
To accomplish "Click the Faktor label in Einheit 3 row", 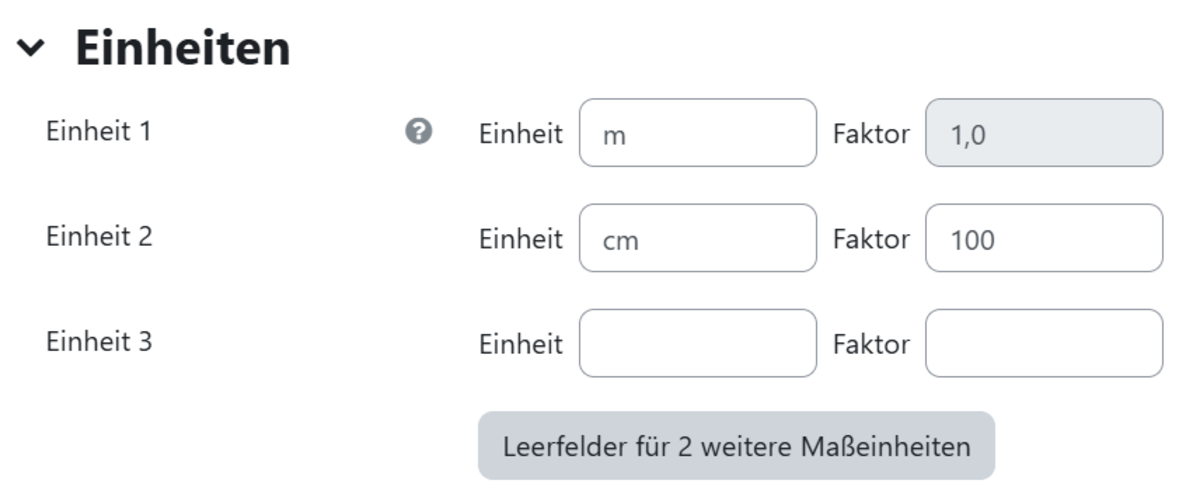I will pos(871,344).
